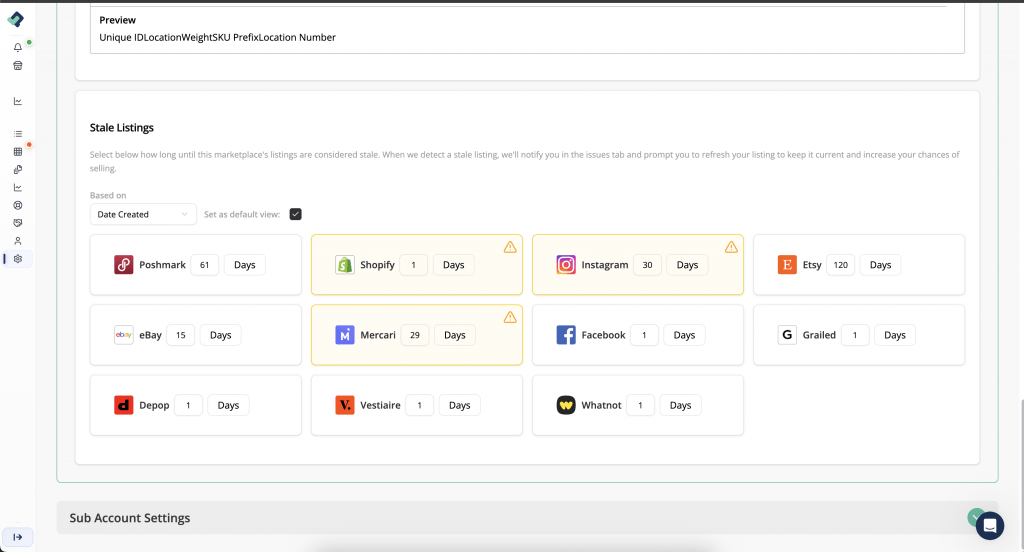Open Depop Days unit dropdown
The width and height of the screenshot is (1024, 552).
(x=229, y=405)
